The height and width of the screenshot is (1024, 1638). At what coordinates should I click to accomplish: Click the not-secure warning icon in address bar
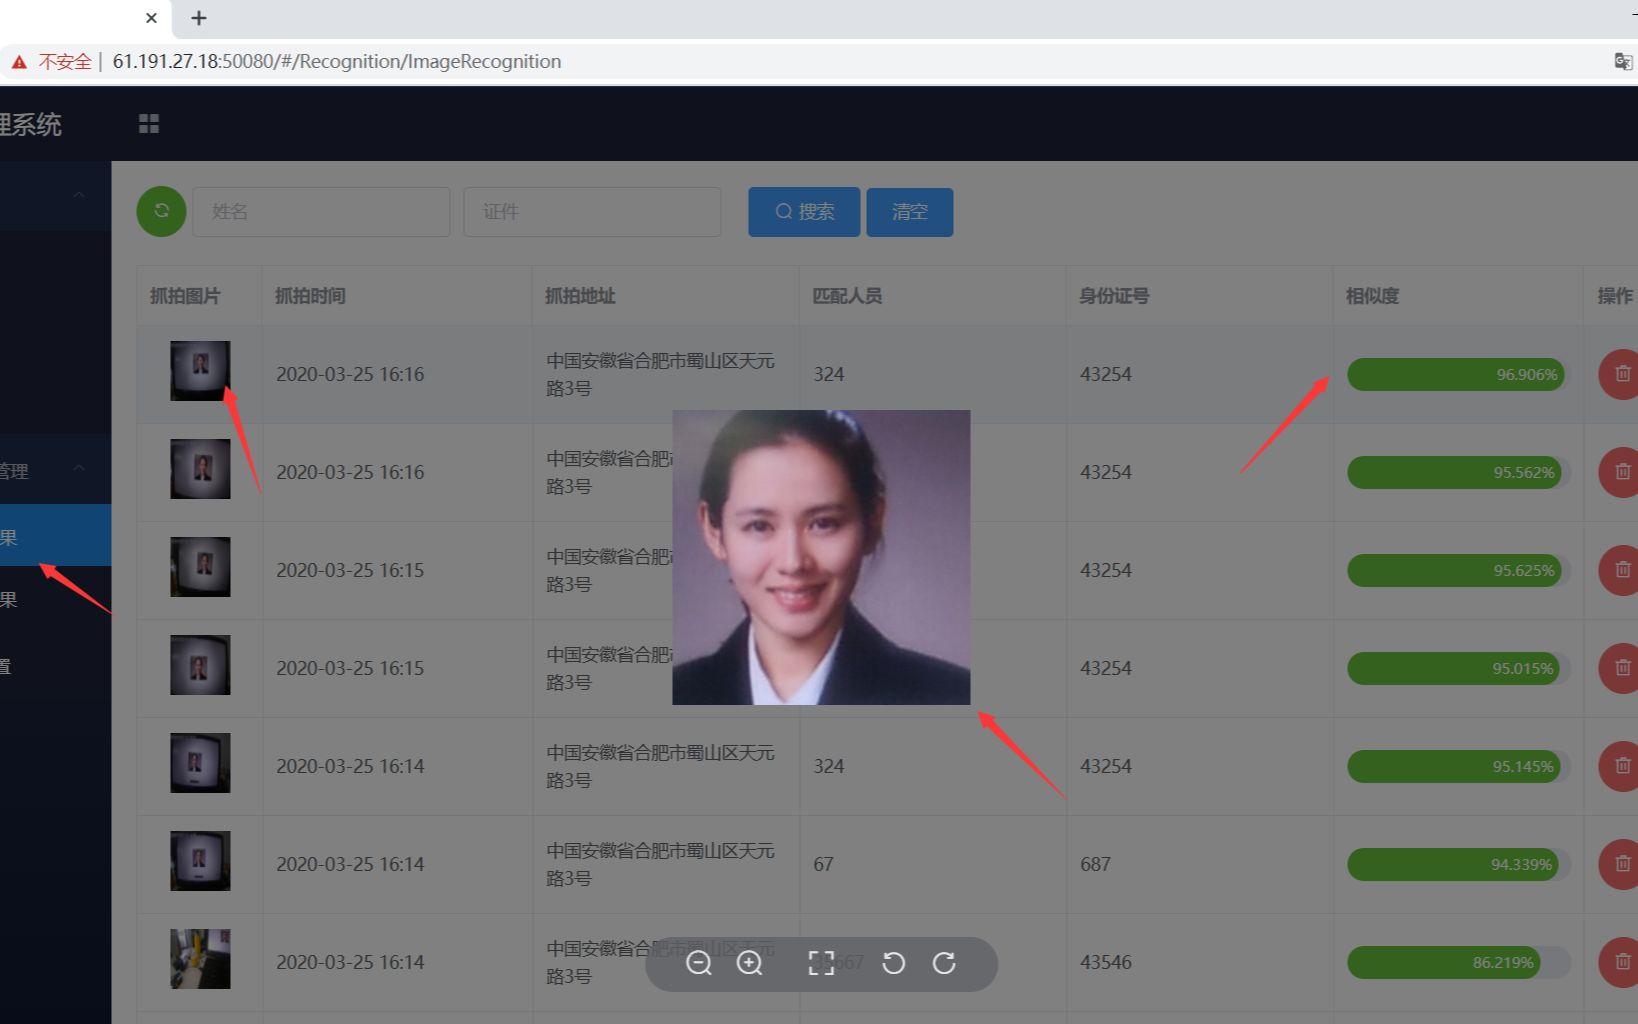19,62
